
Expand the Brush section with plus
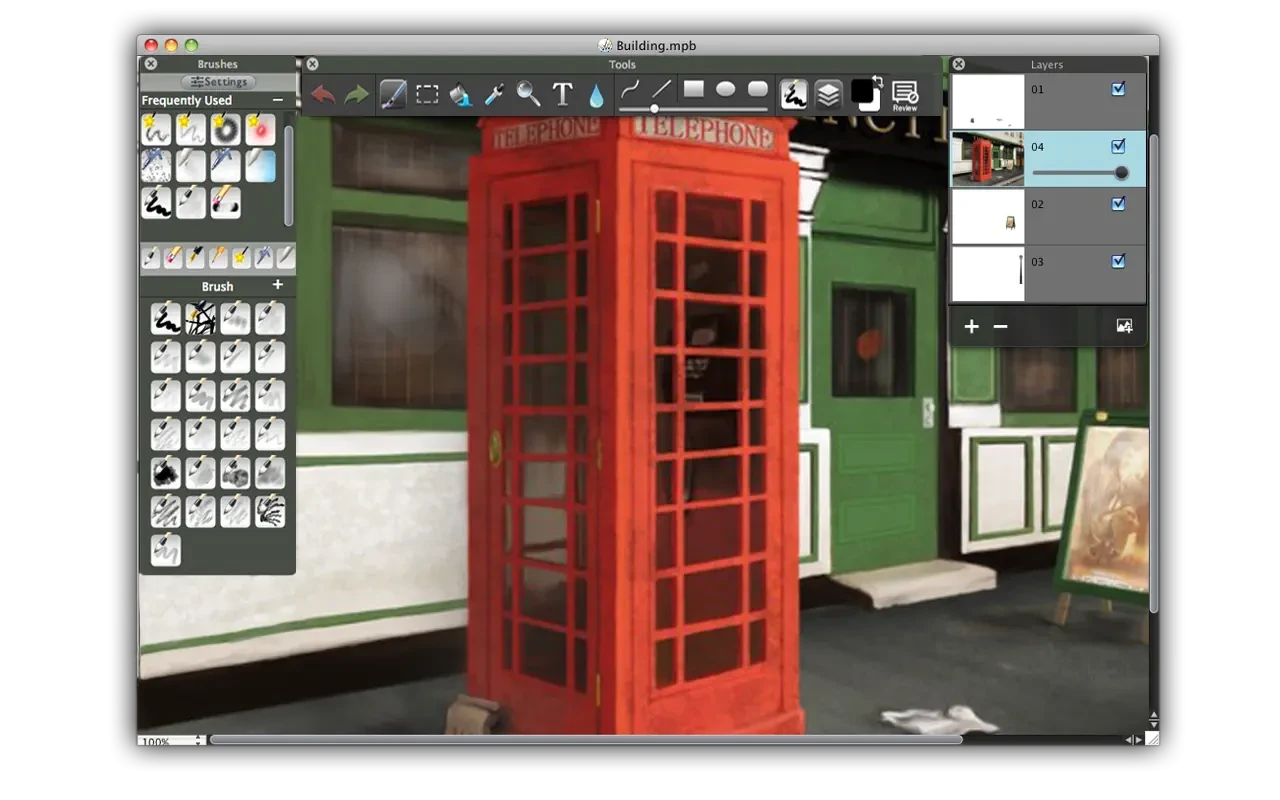pos(278,285)
